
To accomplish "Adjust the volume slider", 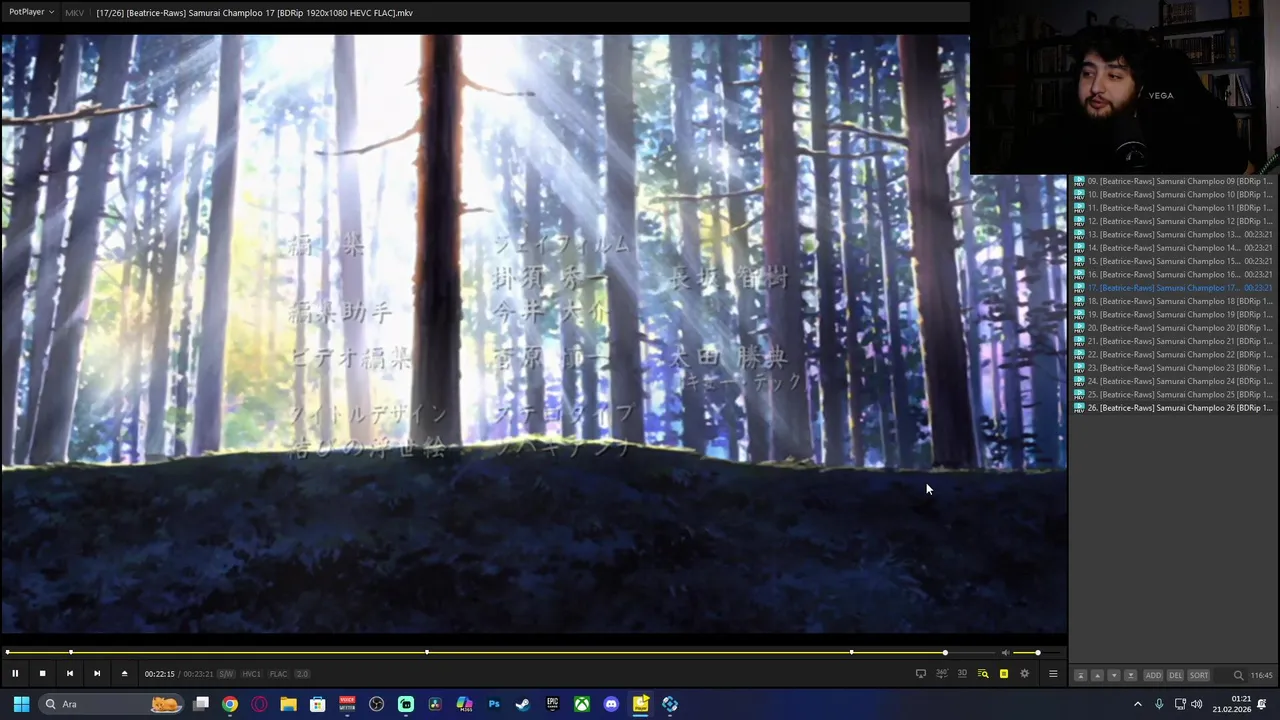I will point(1037,653).
